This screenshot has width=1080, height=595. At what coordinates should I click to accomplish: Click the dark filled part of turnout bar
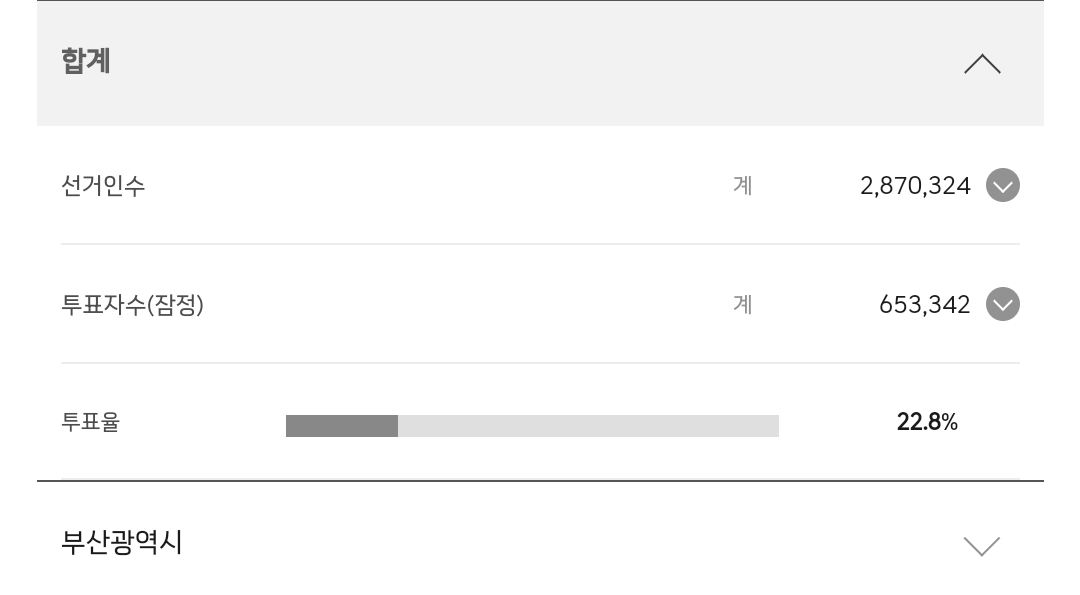click(x=341, y=426)
